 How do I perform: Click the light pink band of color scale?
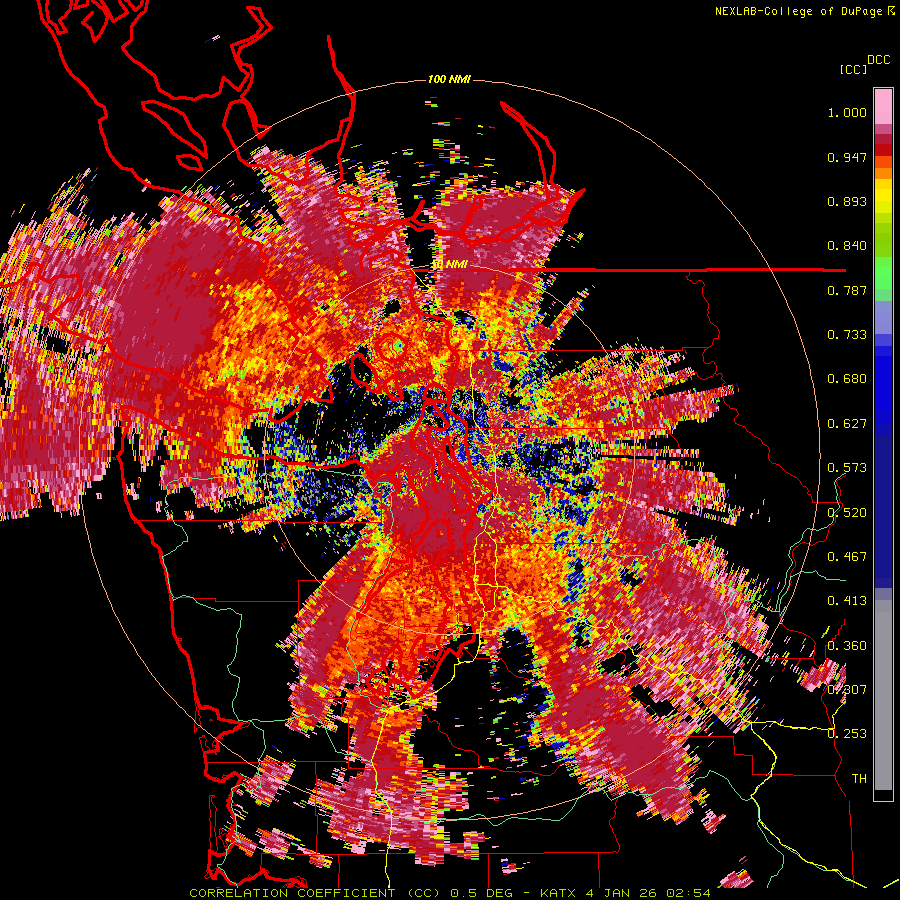tap(883, 106)
